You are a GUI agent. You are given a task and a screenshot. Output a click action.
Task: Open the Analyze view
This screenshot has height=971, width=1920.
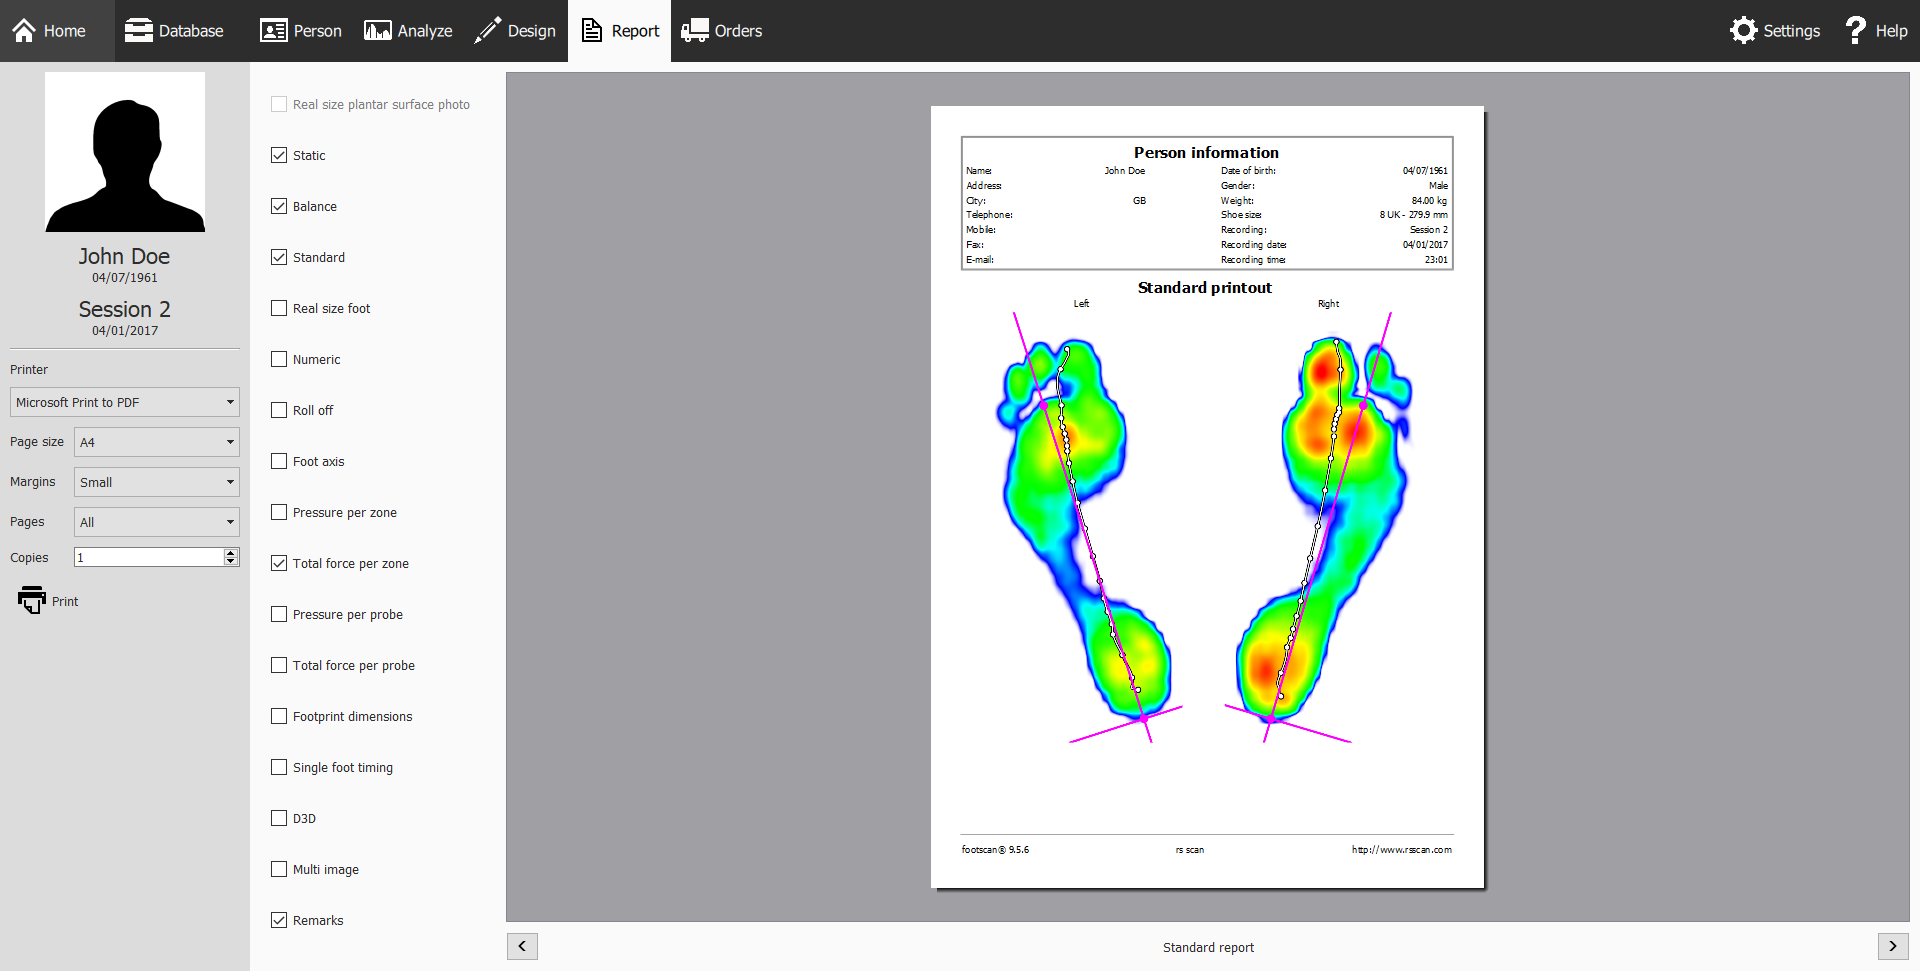[x=407, y=30]
